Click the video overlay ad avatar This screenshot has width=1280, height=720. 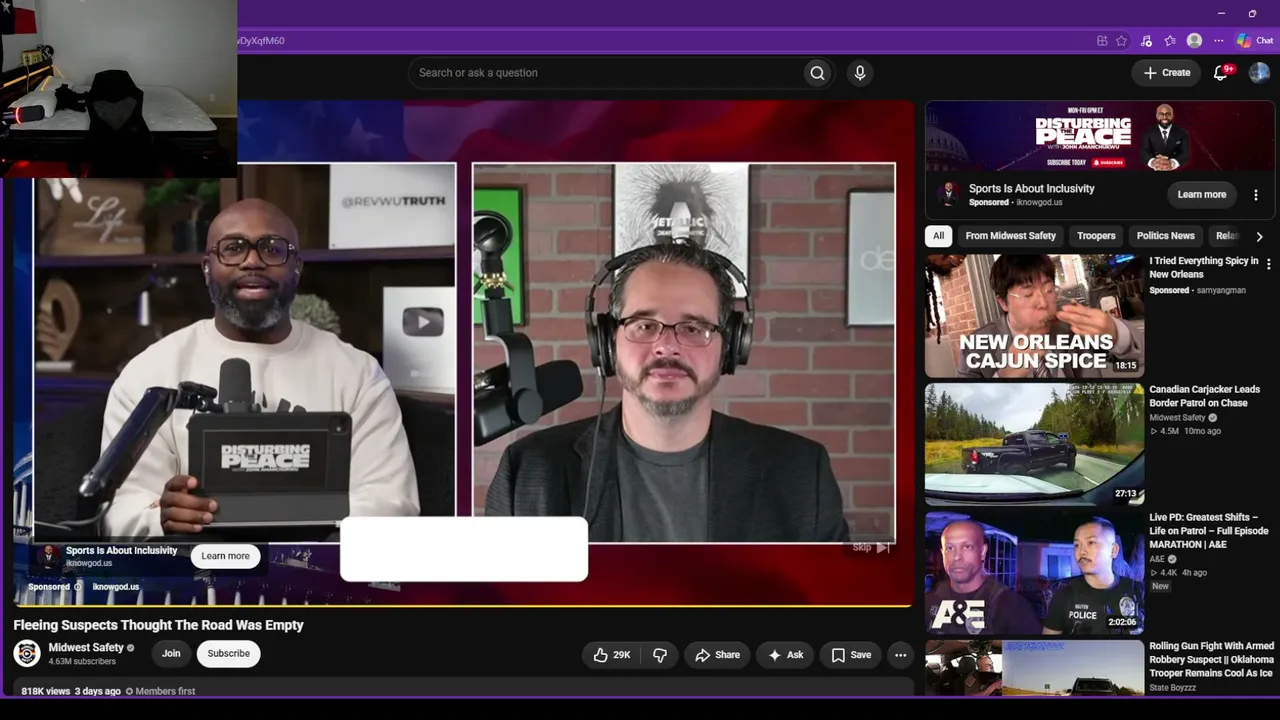48,556
